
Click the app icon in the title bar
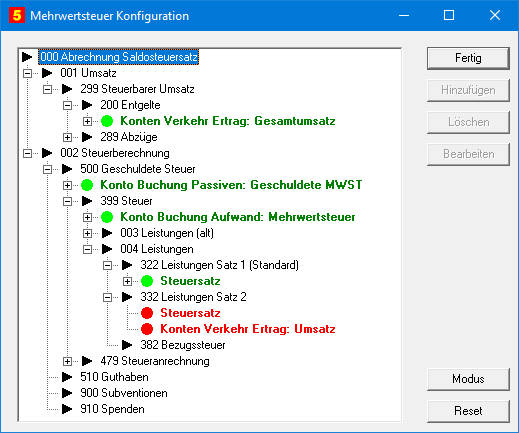click(17, 15)
